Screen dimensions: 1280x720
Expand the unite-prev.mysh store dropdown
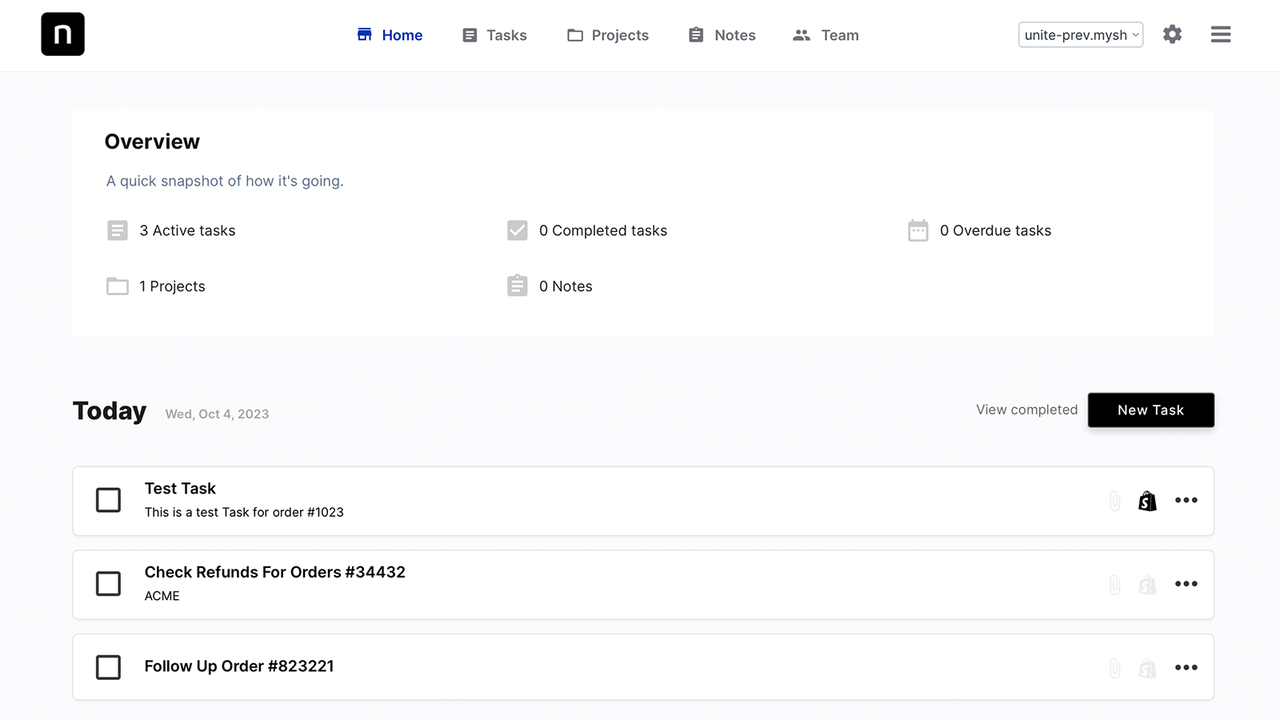click(x=1081, y=35)
